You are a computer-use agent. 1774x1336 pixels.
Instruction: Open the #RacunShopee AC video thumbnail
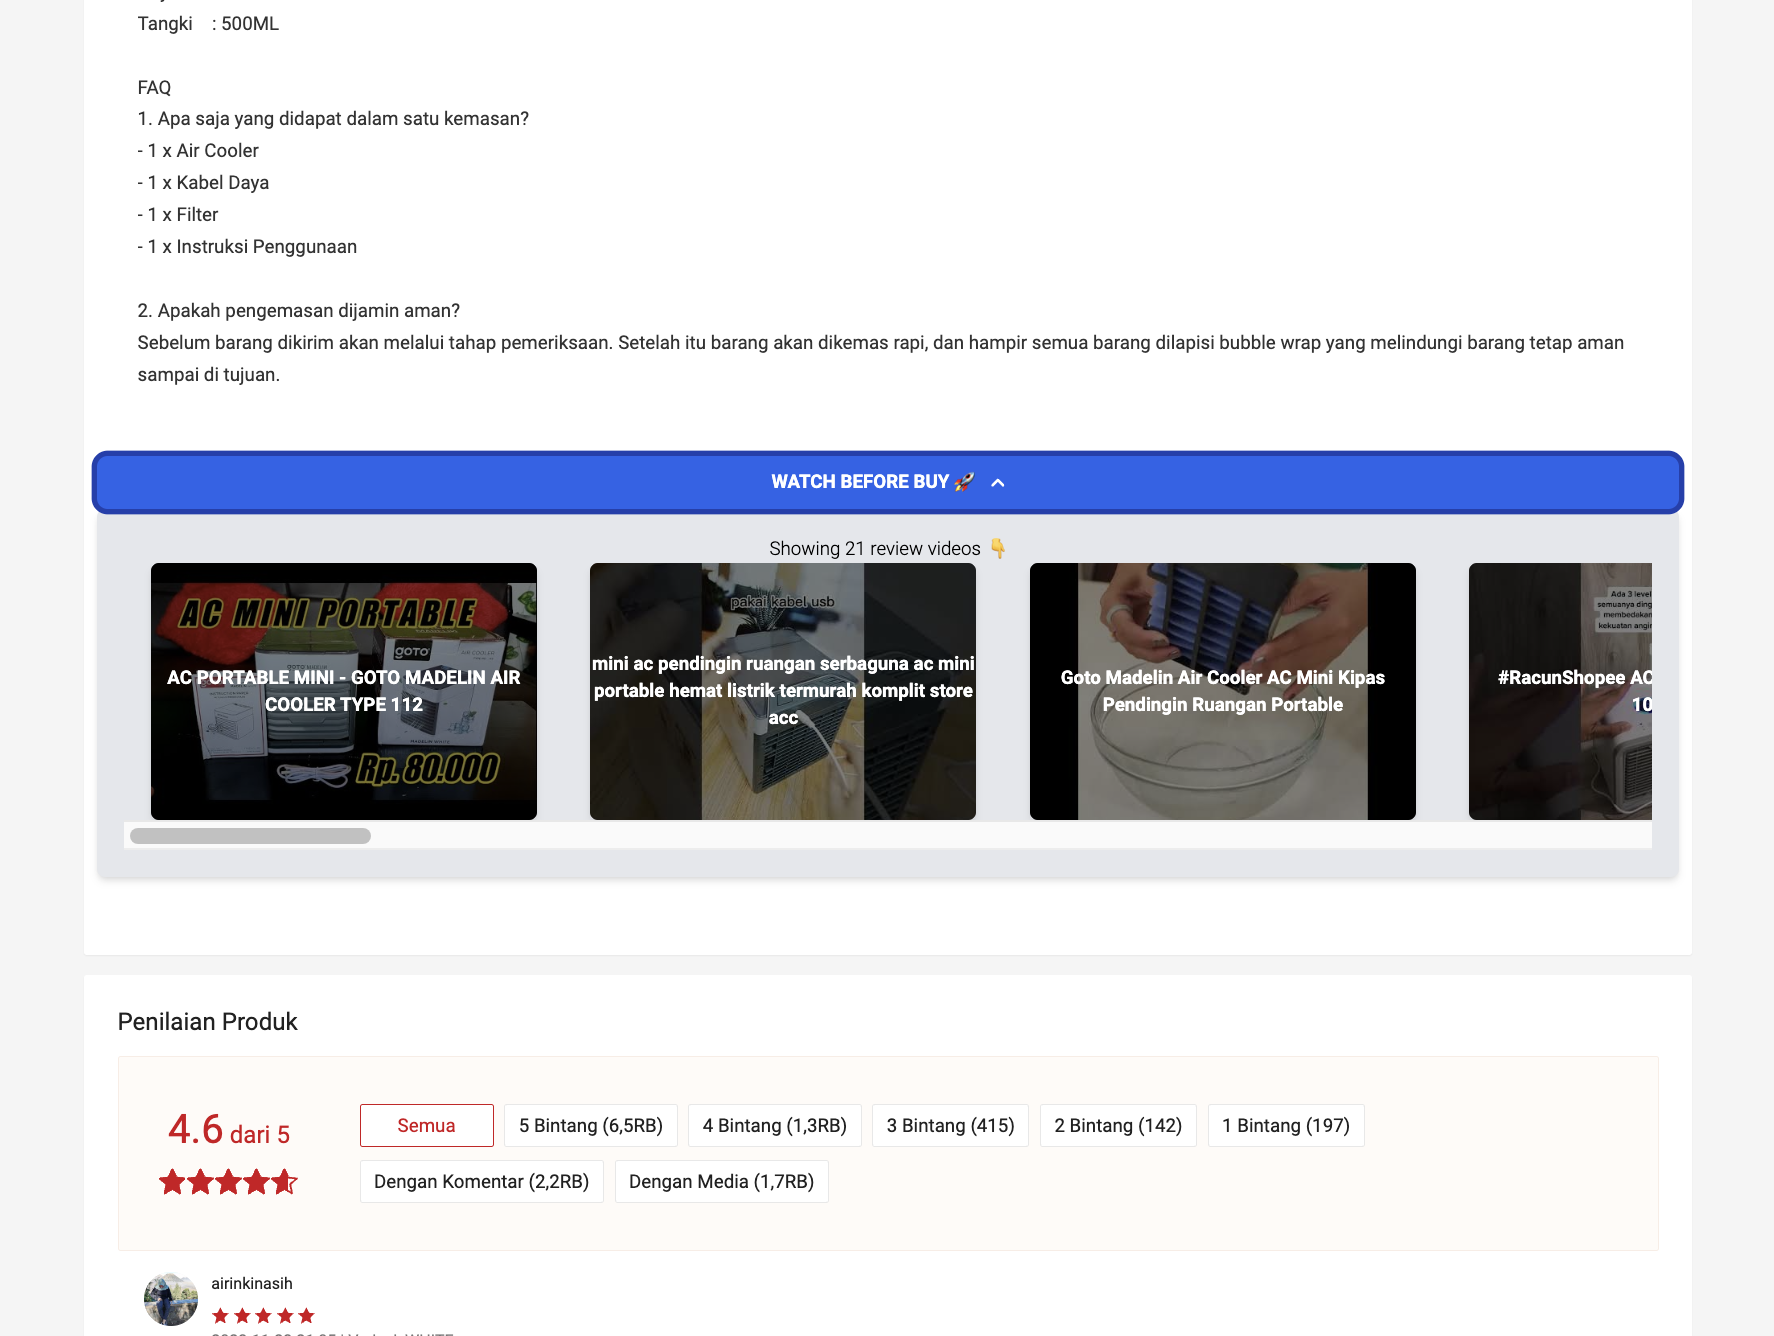click(1560, 691)
